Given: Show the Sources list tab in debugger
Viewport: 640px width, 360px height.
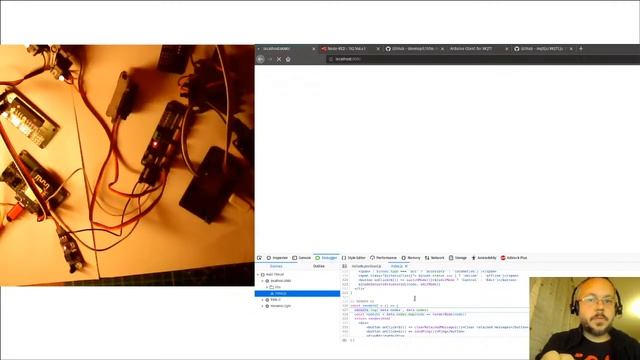Looking at the screenshot, I should coord(276,266).
